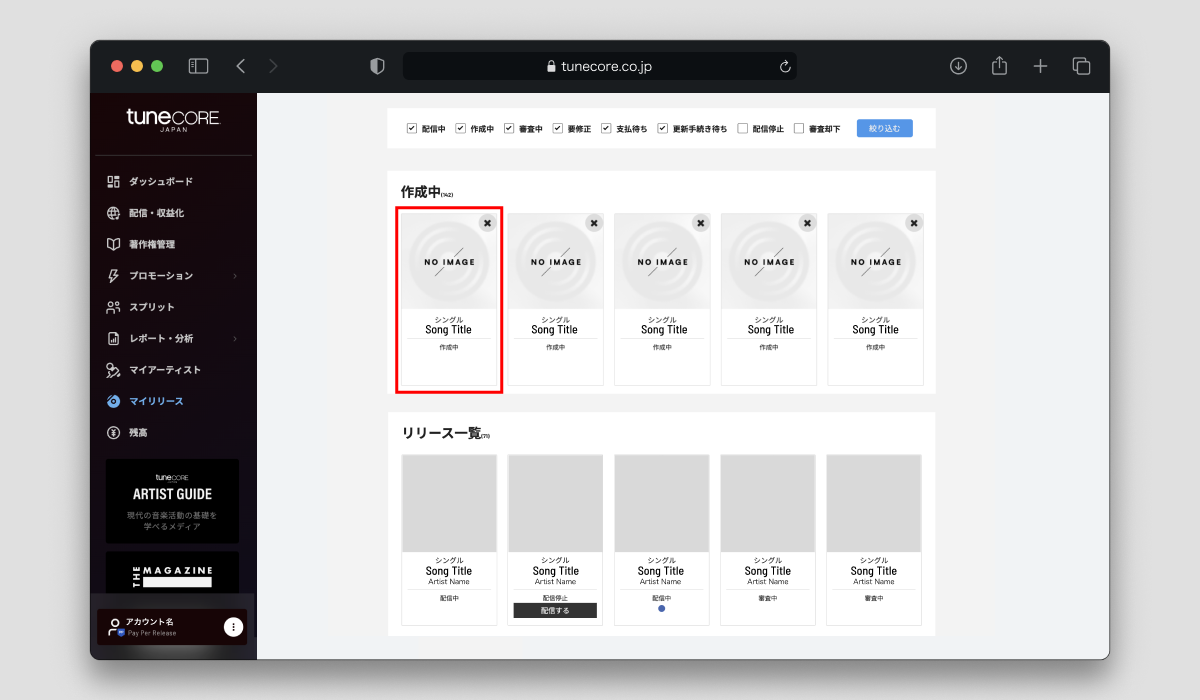
Task: Click the アカウント名 account name
Action: (x=149, y=621)
